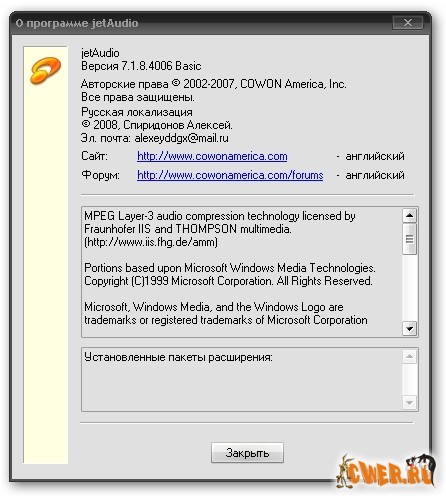This screenshot has height=496, width=446.
Task: Click the Форум label
Action: click(x=100, y=175)
